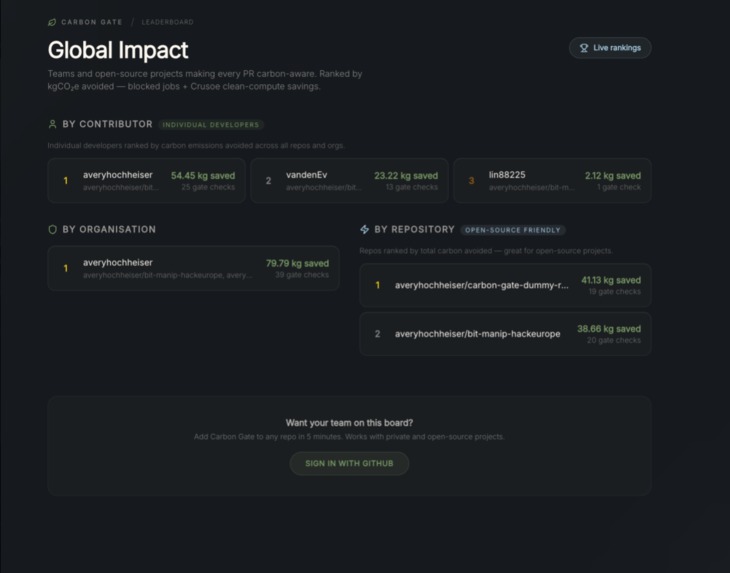Click the Global Impact heading
Viewport: 730px width, 573px height.
pyautogui.click(x=118, y=50)
